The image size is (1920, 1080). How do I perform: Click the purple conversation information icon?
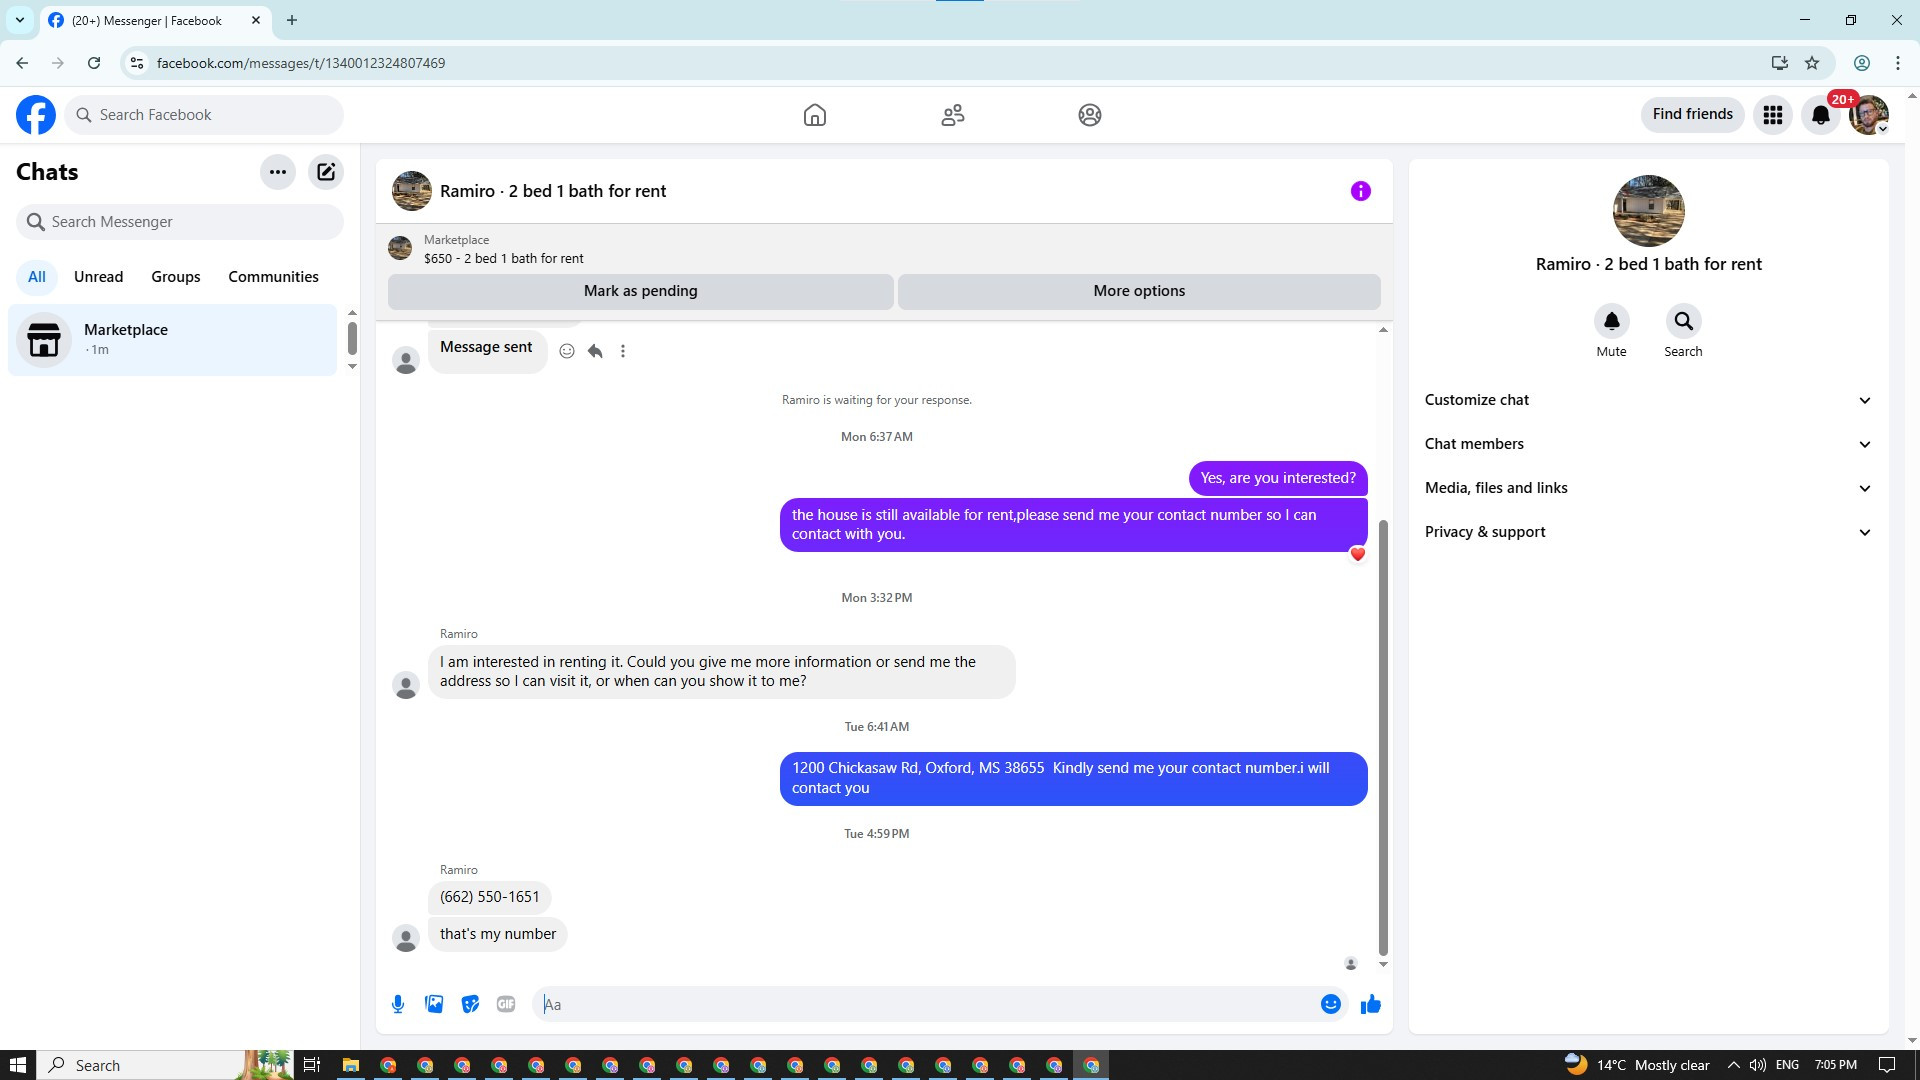pyautogui.click(x=1360, y=191)
